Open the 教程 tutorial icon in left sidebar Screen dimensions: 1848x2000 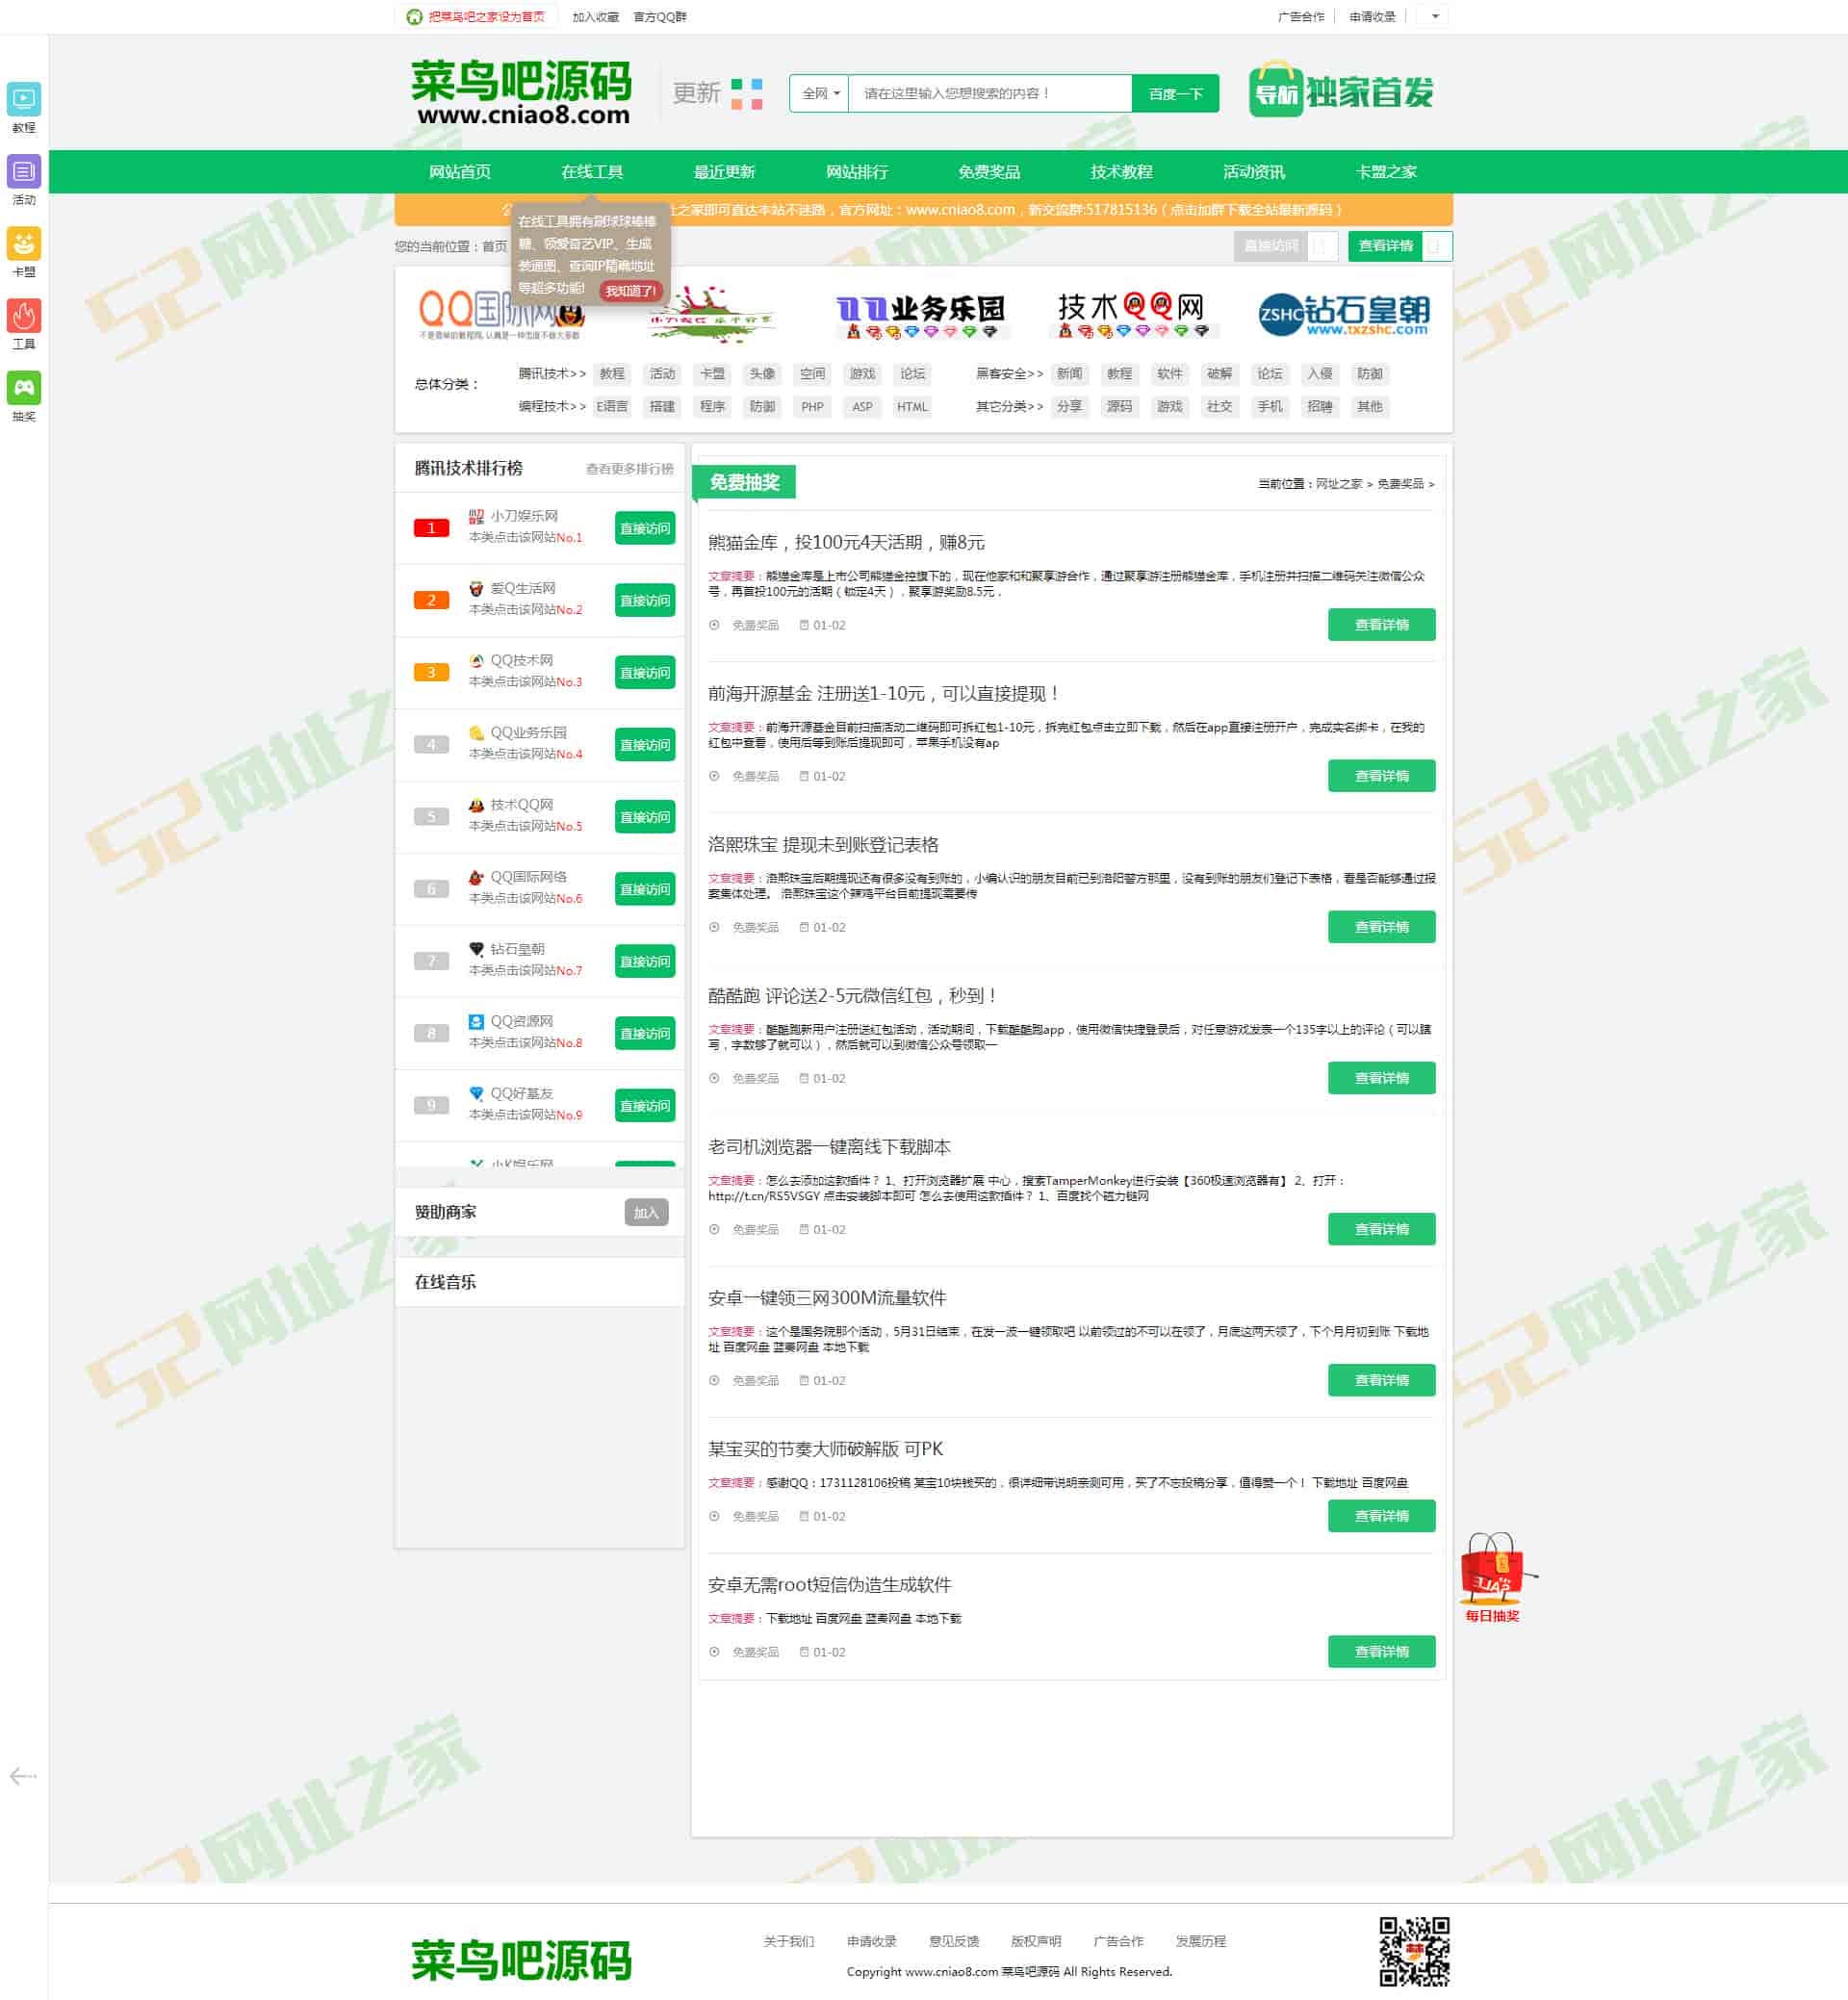tap(24, 99)
